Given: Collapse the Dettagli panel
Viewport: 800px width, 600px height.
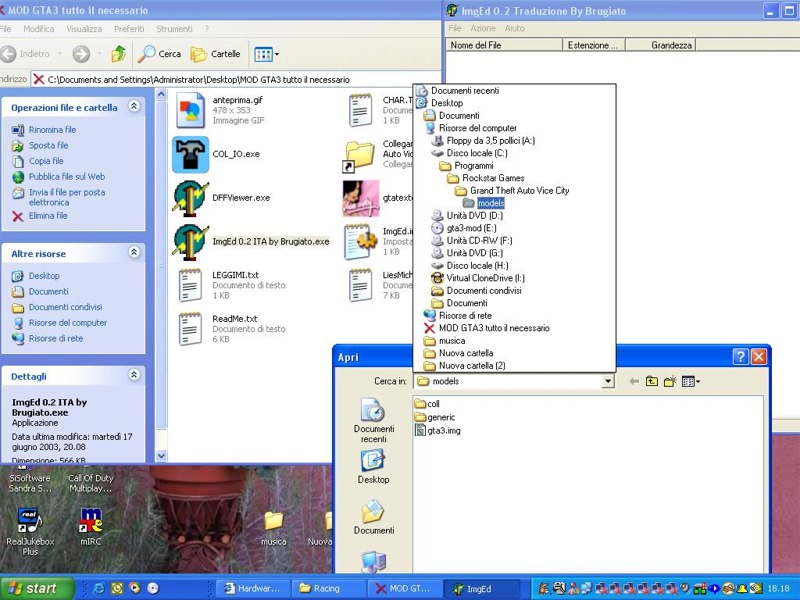Looking at the screenshot, I should tap(134, 376).
